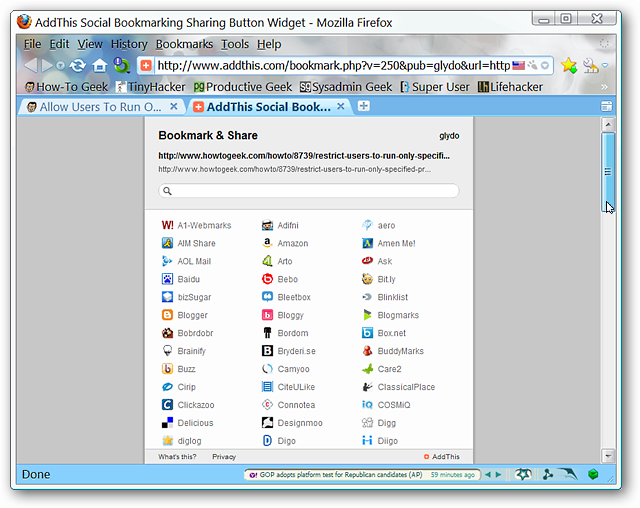Go to the Home page icon

coord(99,65)
